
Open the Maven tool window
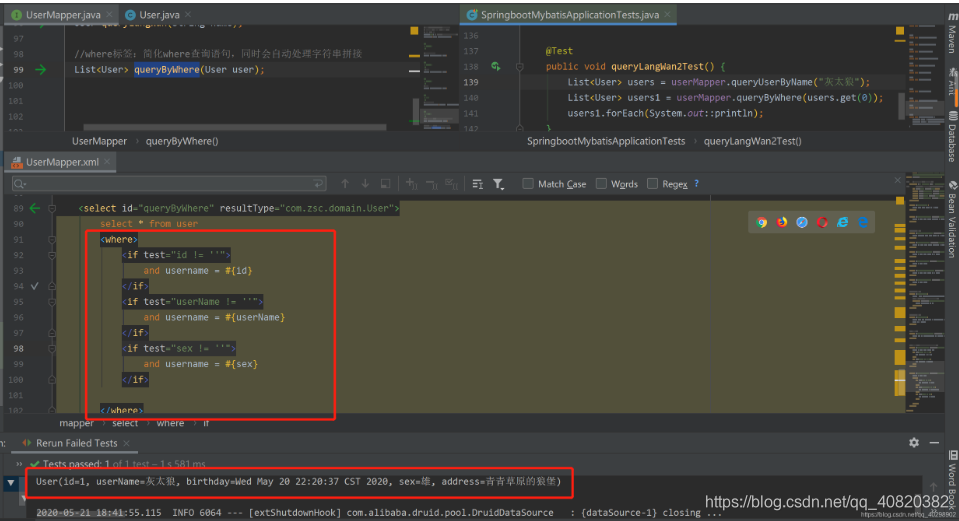tap(952, 32)
